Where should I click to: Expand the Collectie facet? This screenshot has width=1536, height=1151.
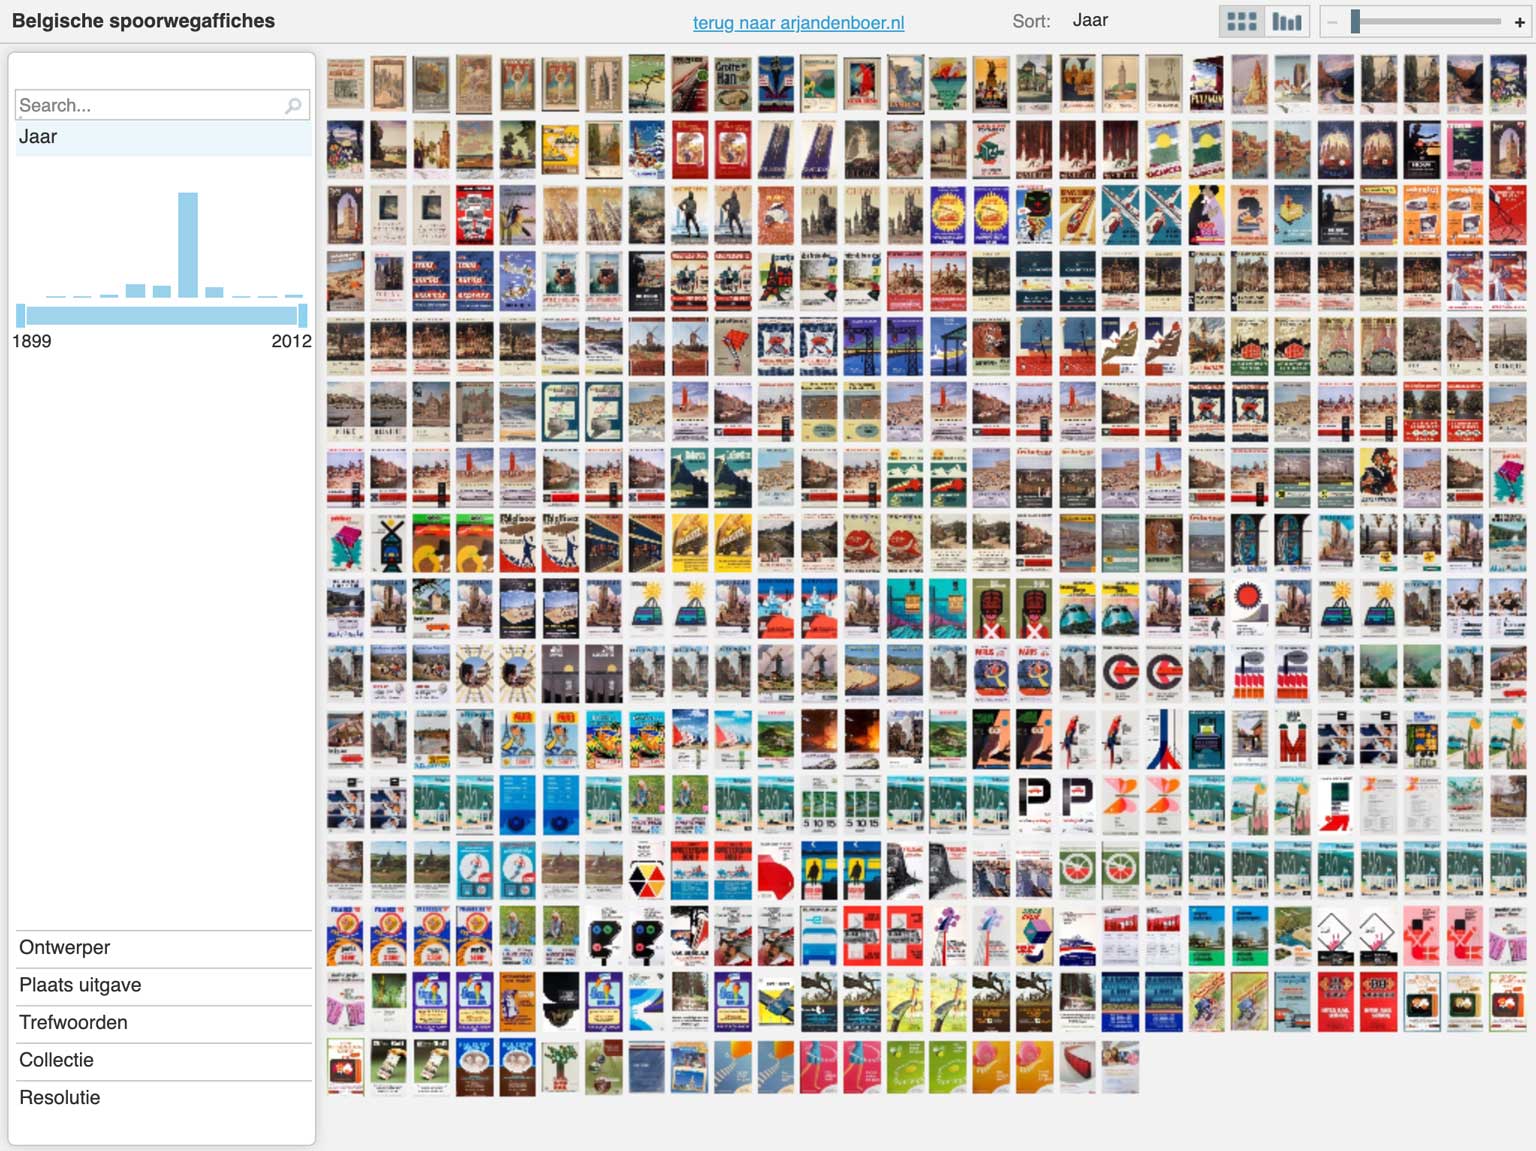164,1060
